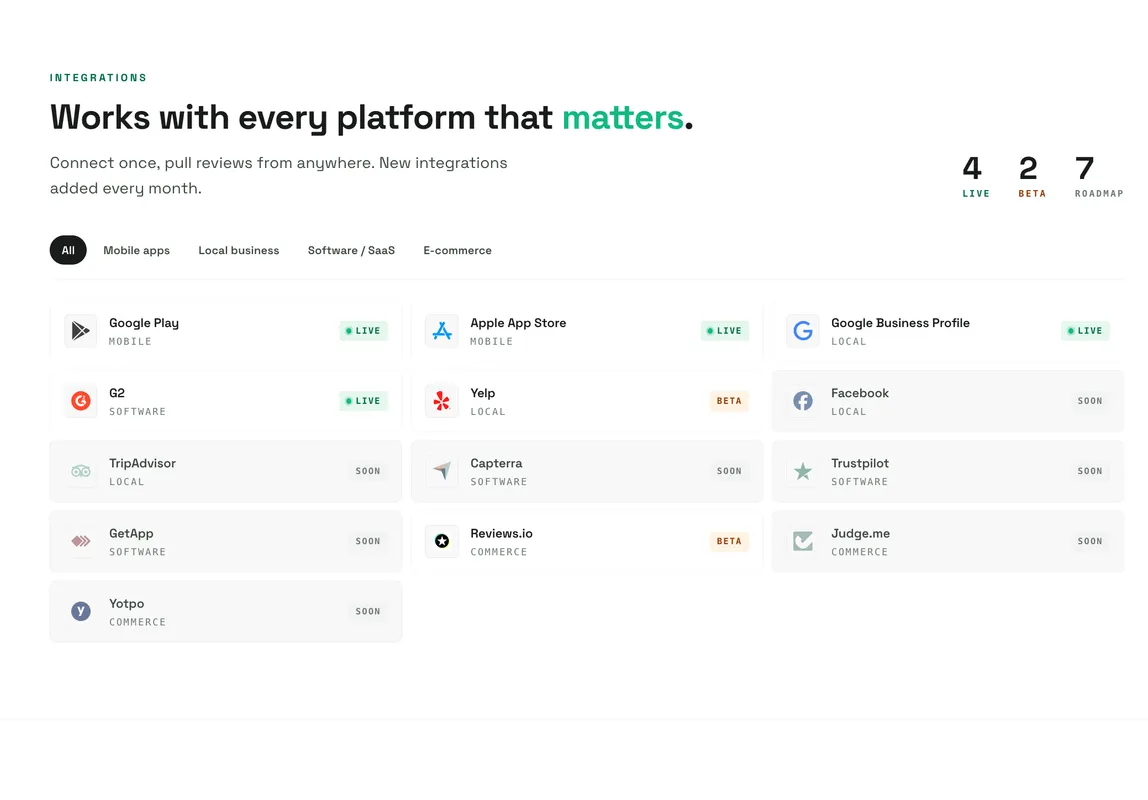
Task: Click the SOFTWARE label under GetApp
Action: tap(138, 552)
